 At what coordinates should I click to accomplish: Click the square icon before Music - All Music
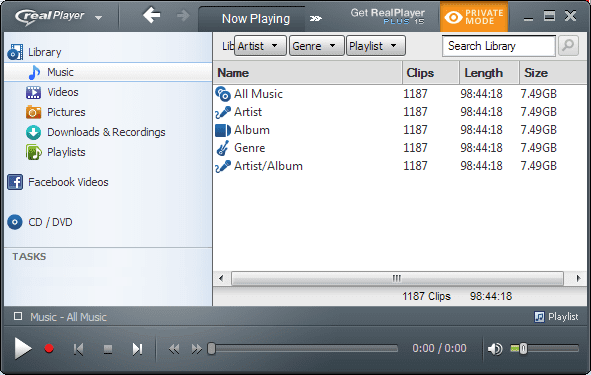18,316
